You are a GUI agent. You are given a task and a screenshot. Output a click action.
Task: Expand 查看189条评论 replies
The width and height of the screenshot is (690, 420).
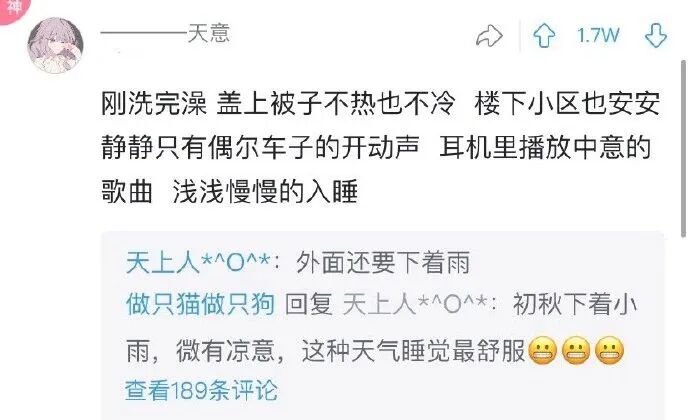pos(202,390)
